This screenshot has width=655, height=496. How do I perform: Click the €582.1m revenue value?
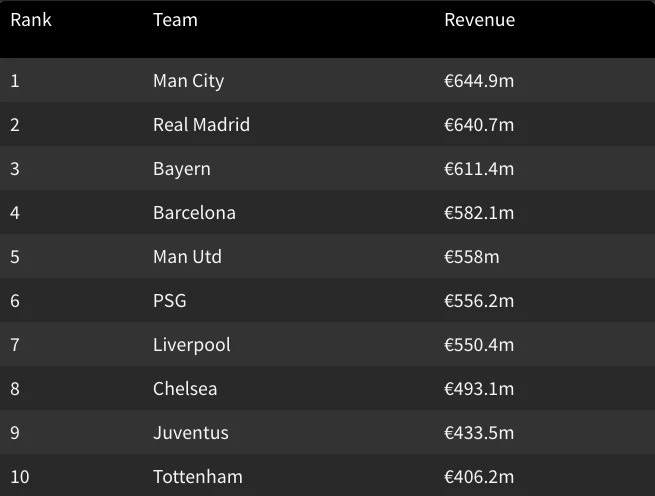(x=479, y=213)
